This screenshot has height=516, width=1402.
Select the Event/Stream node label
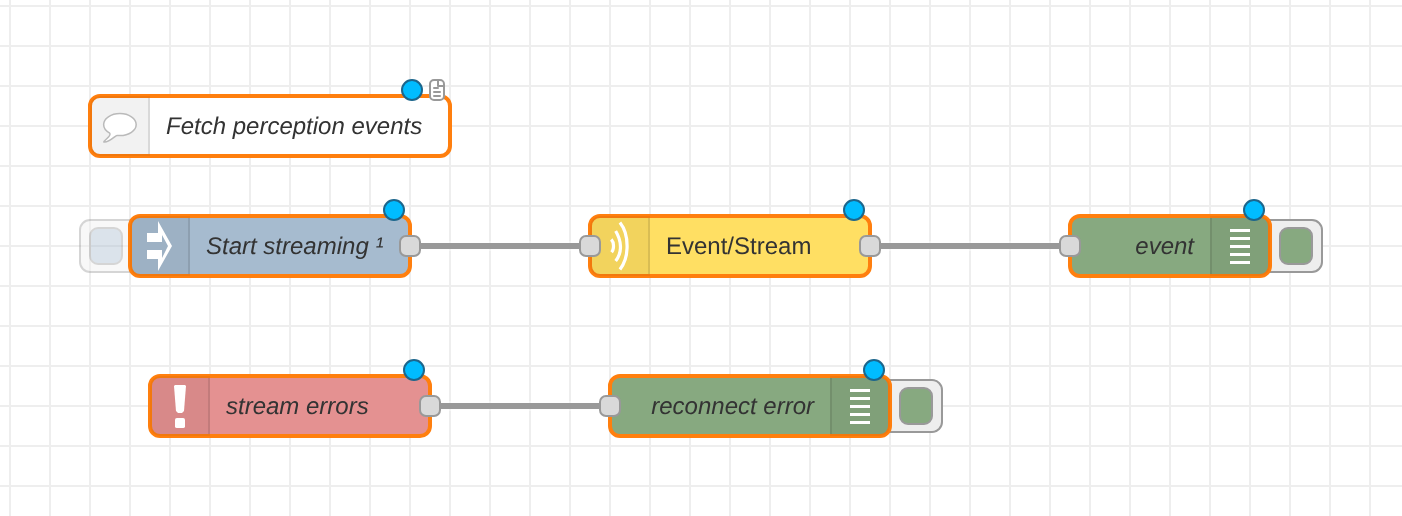pyautogui.click(x=738, y=246)
